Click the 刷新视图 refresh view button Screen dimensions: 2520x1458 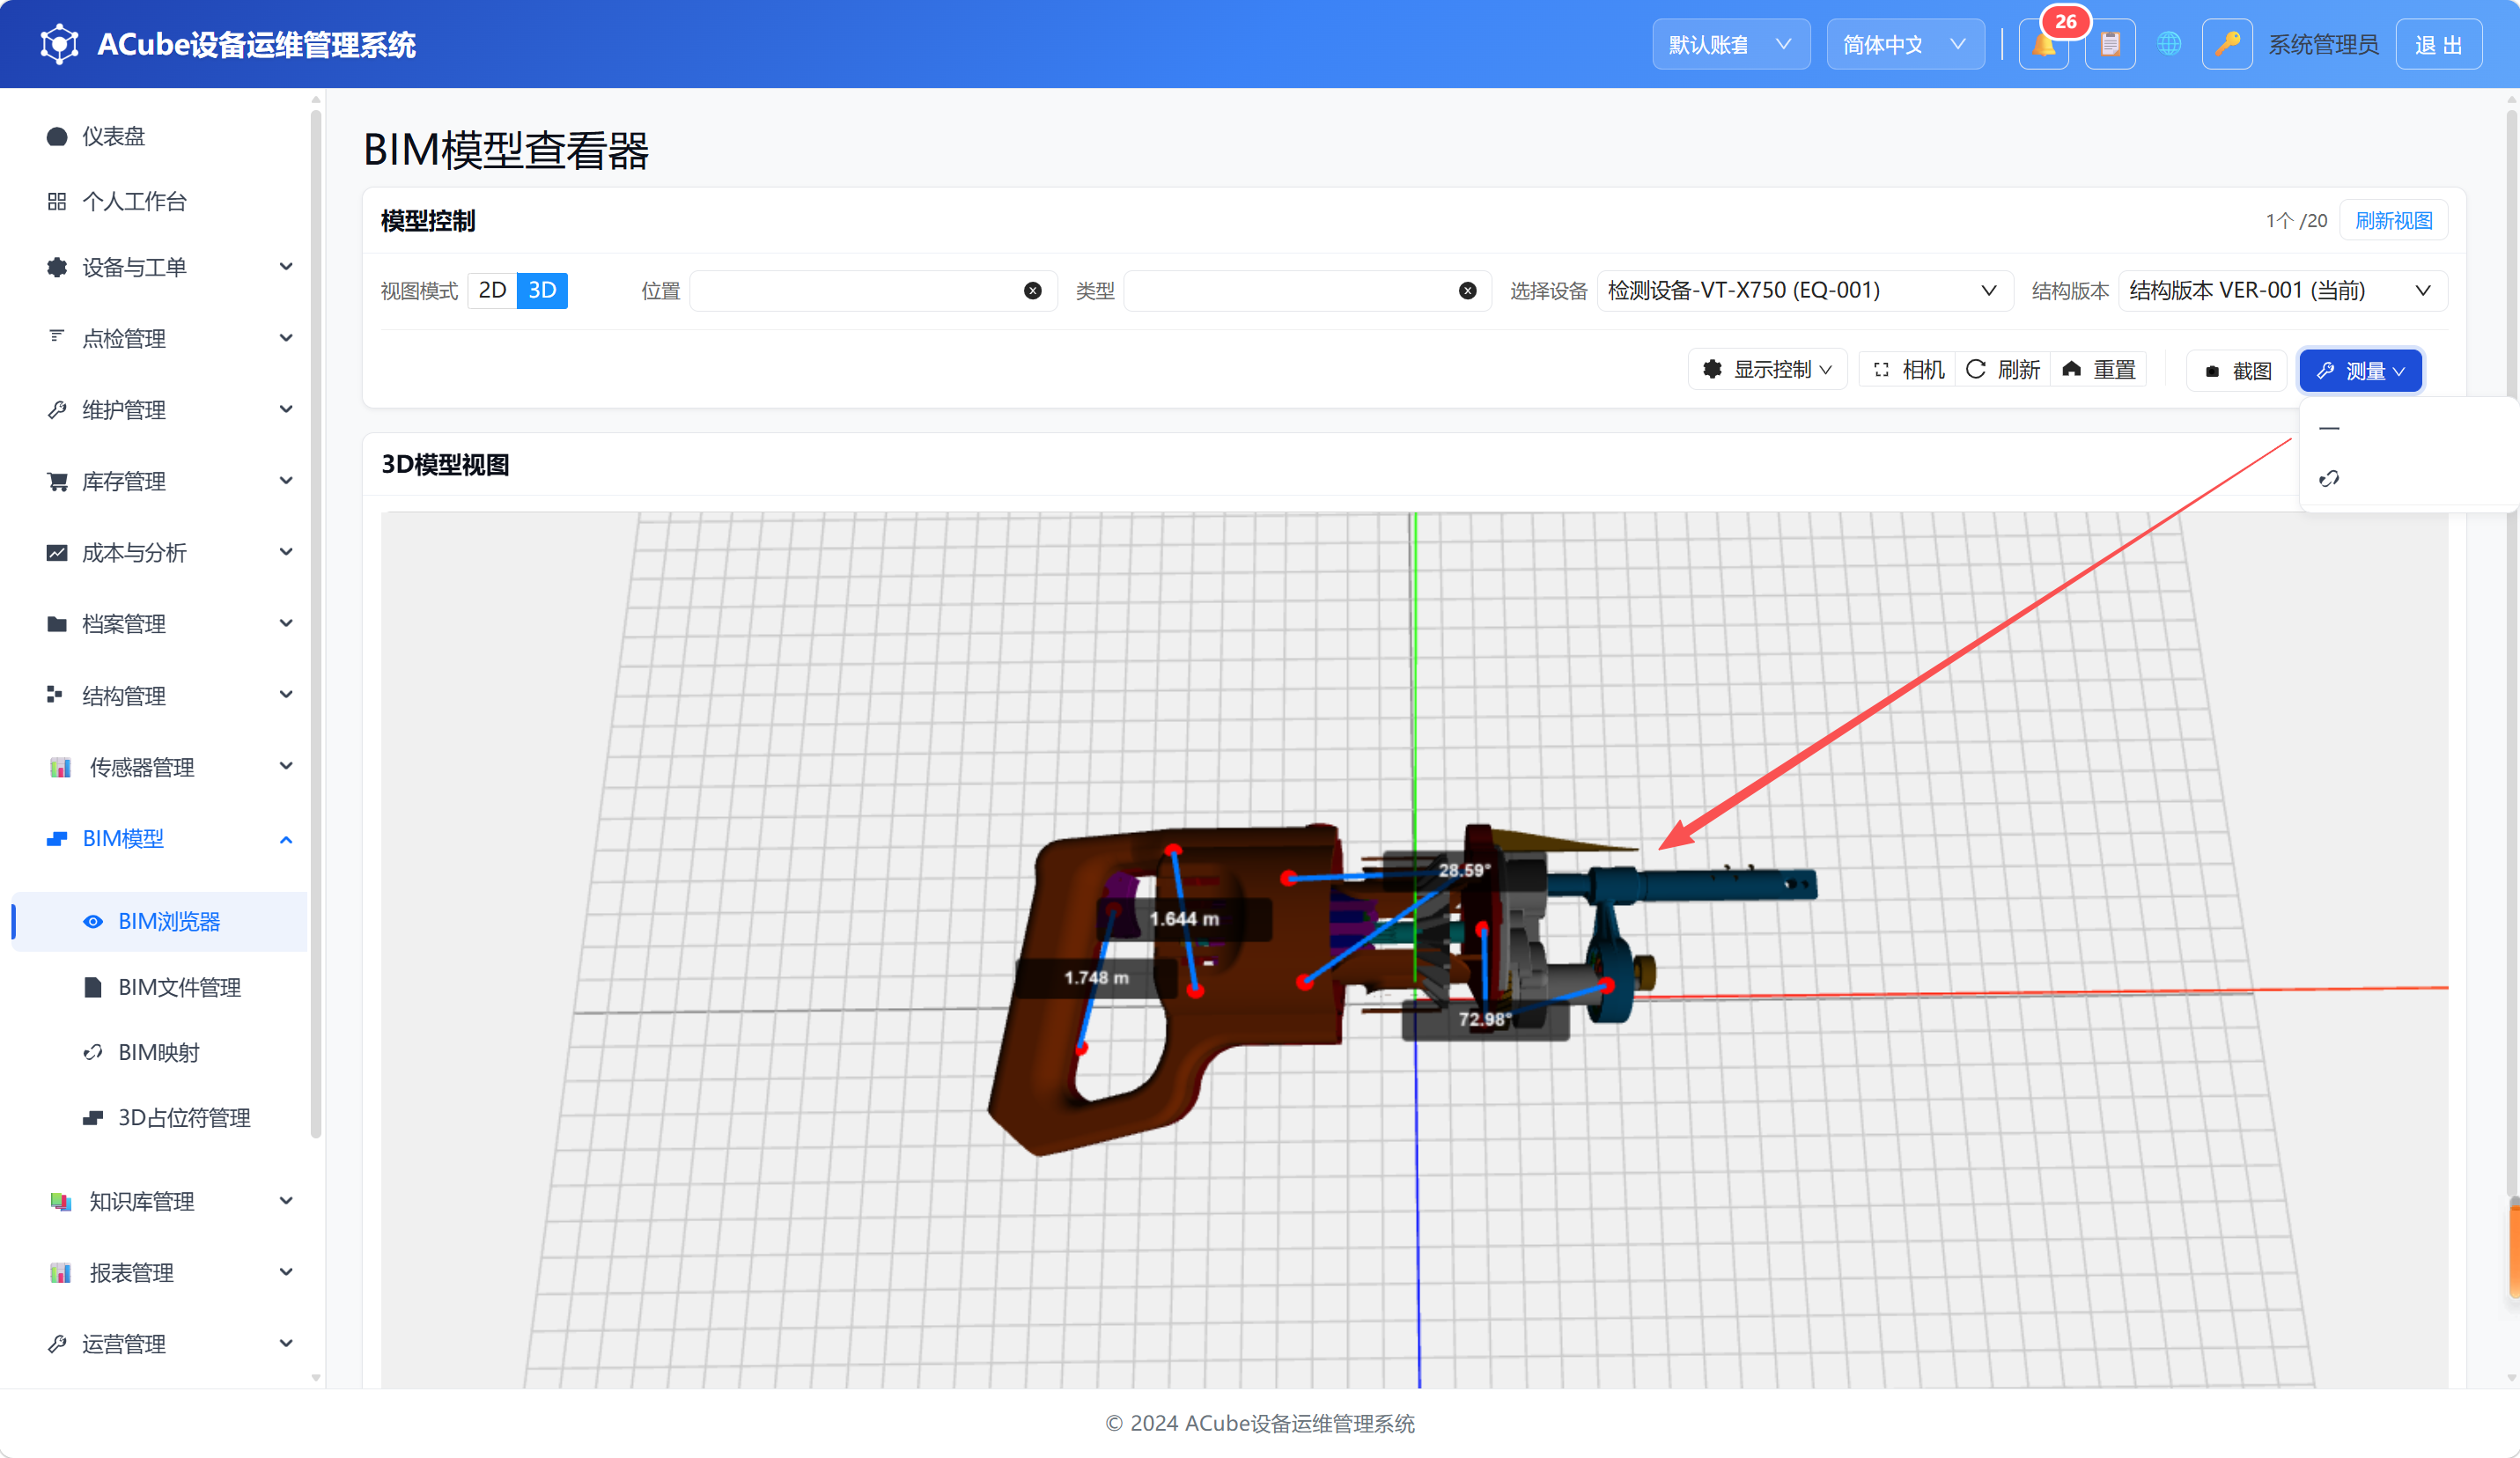(x=2393, y=221)
